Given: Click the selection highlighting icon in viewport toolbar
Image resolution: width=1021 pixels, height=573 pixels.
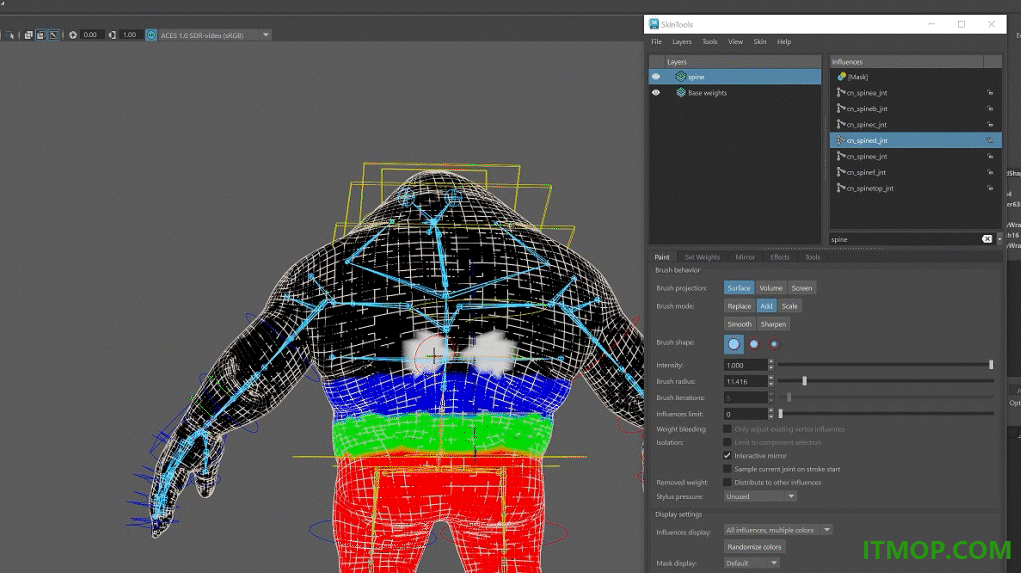Looking at the screenshot, I should pos(10,35).
